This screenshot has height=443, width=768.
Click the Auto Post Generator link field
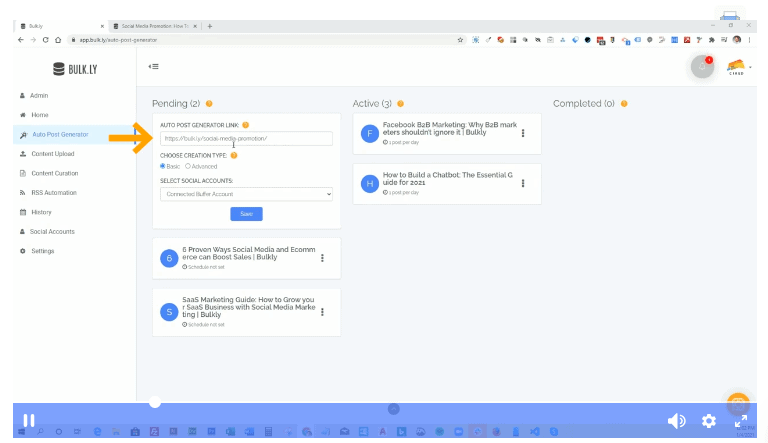[x=246, y=138]
